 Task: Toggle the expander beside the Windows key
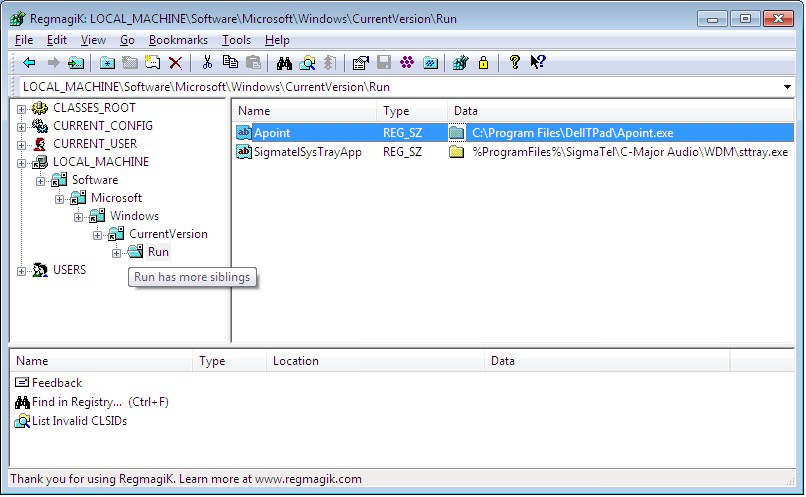click(78, 217)
